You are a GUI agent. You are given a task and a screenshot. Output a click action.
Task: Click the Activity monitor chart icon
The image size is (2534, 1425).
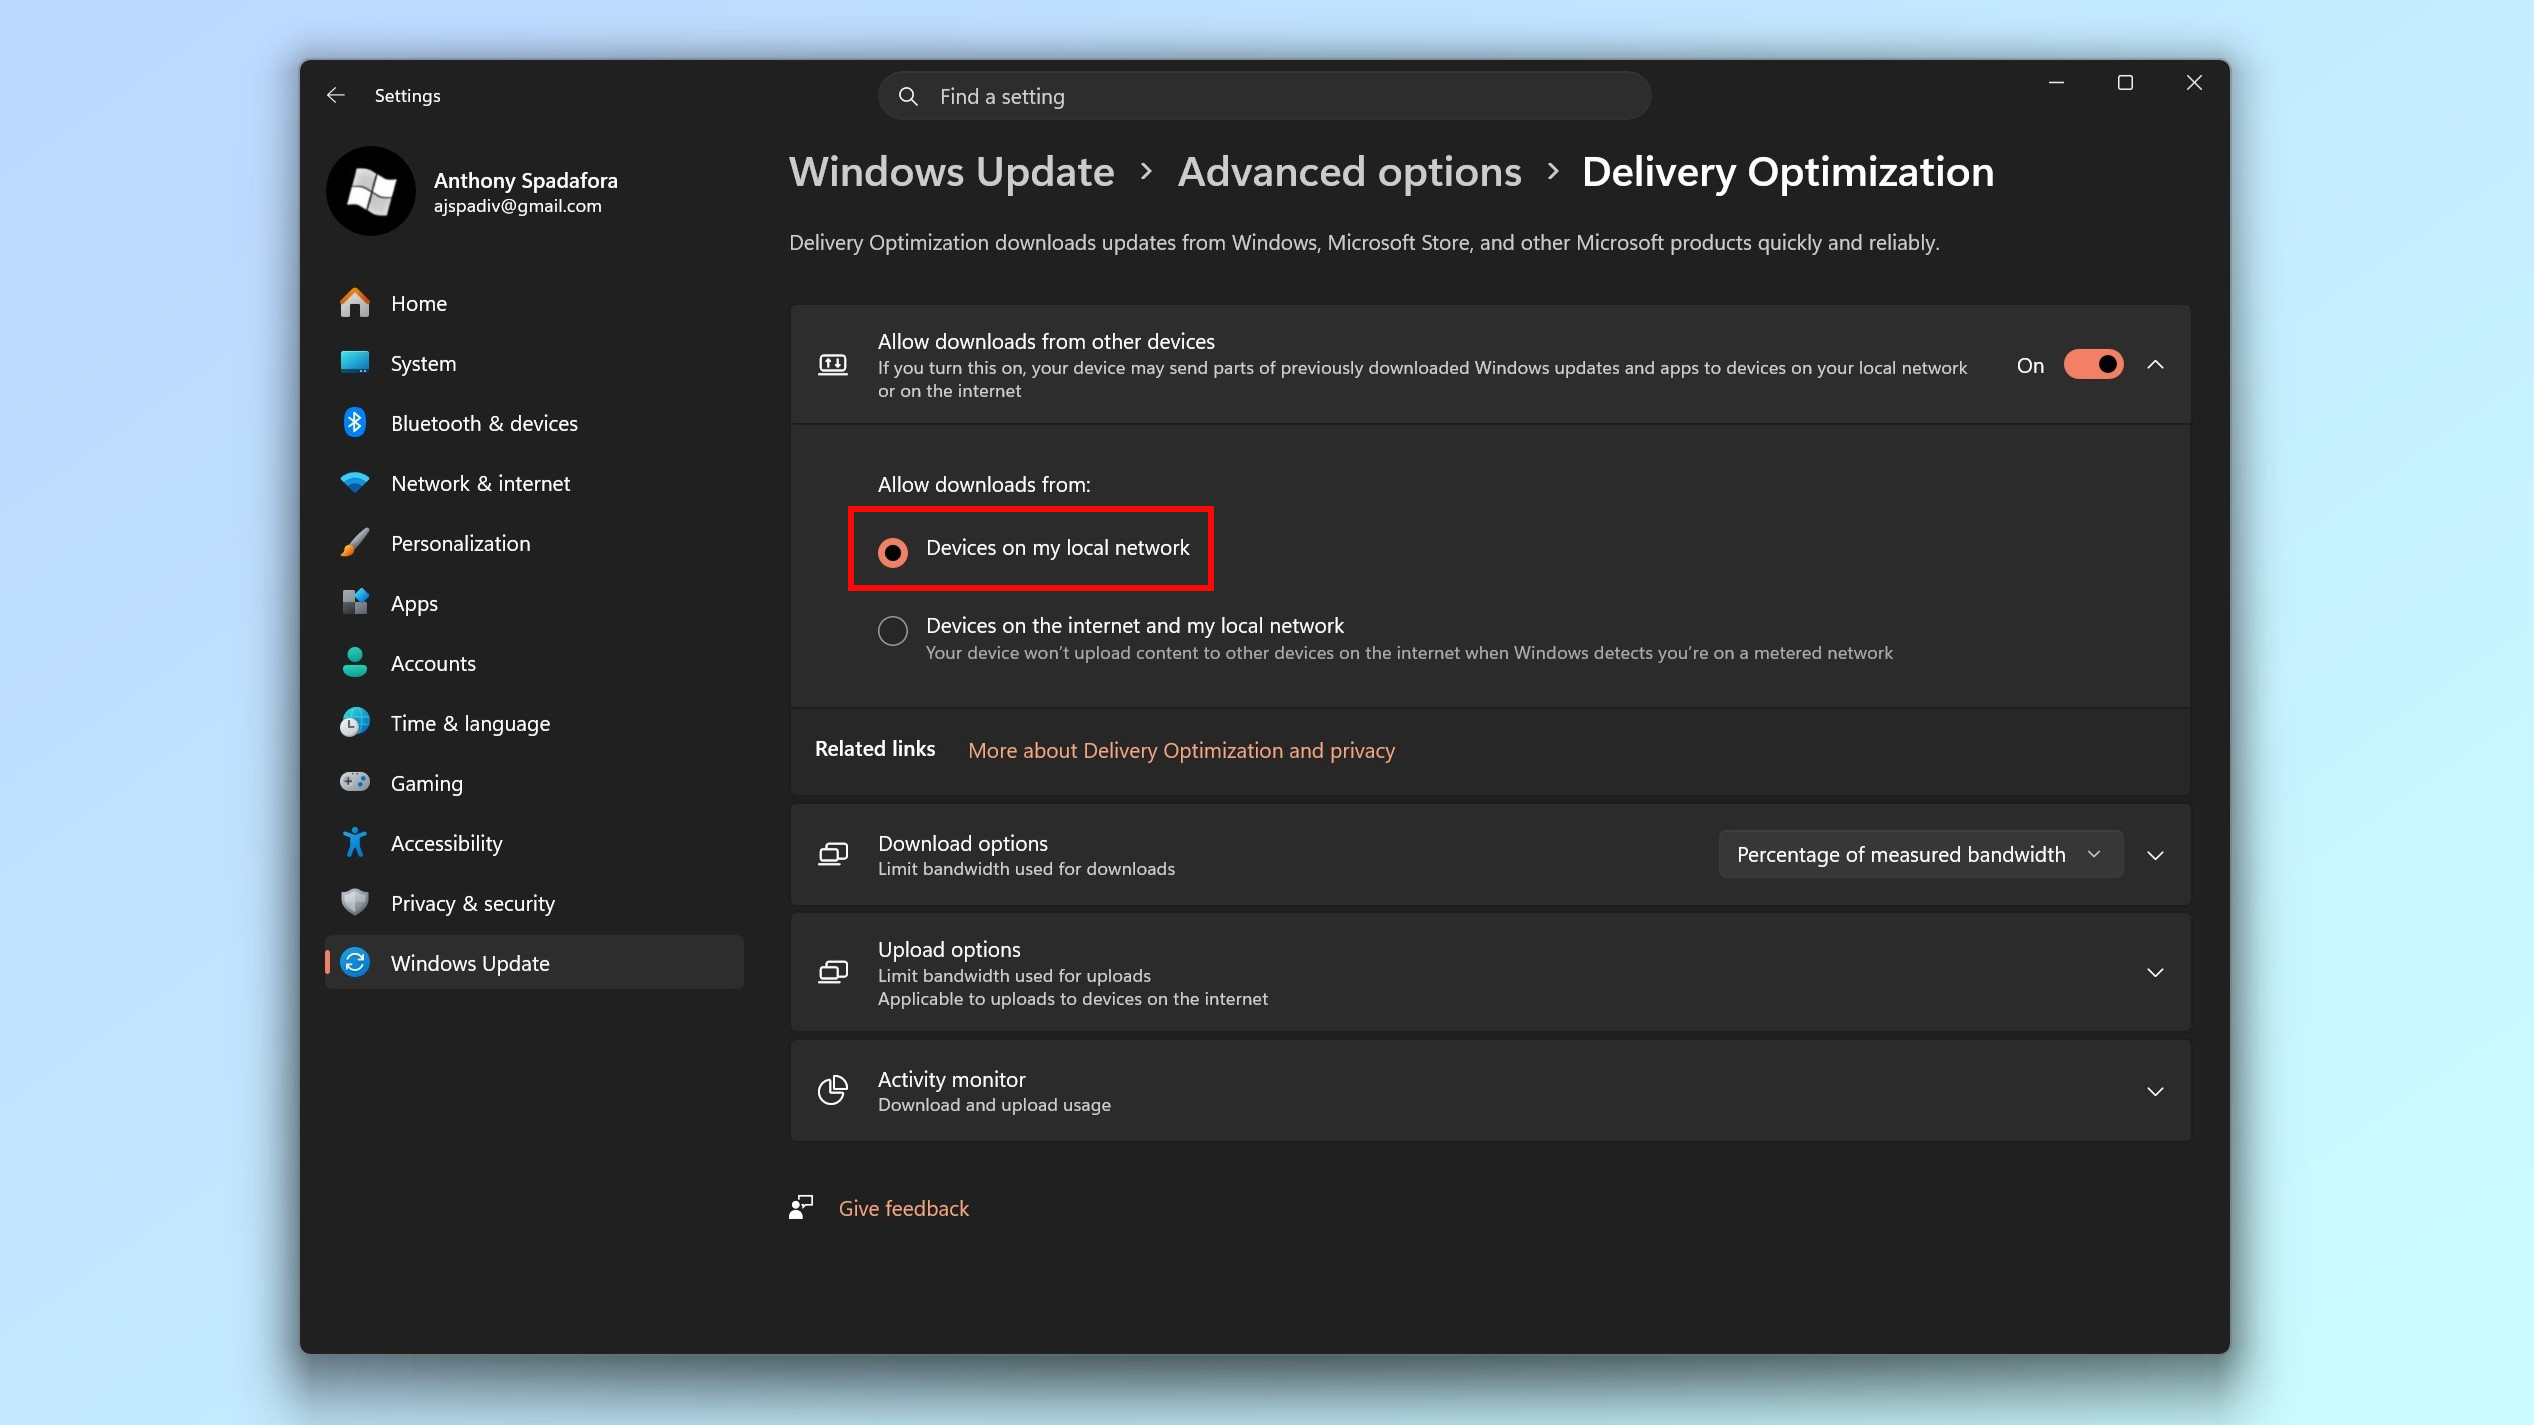coord(832,1091)
